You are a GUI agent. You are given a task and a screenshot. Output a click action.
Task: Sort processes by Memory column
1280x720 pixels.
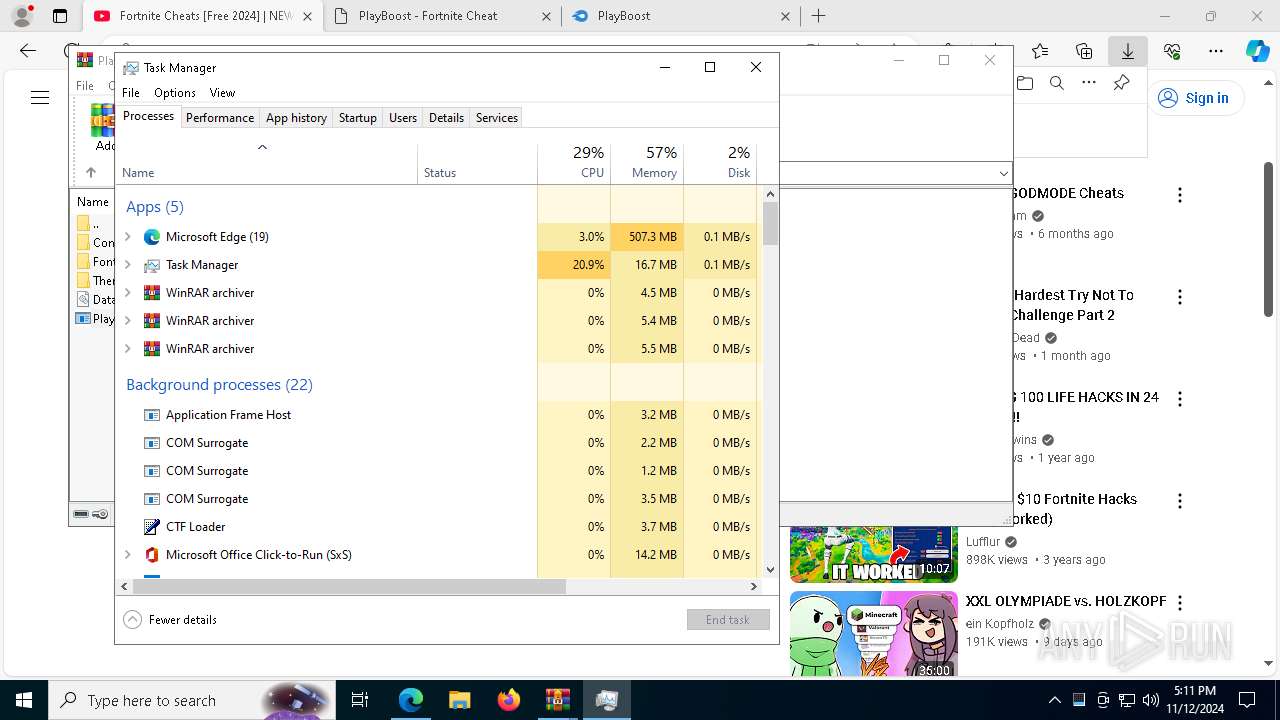click(x=647, y=163)
